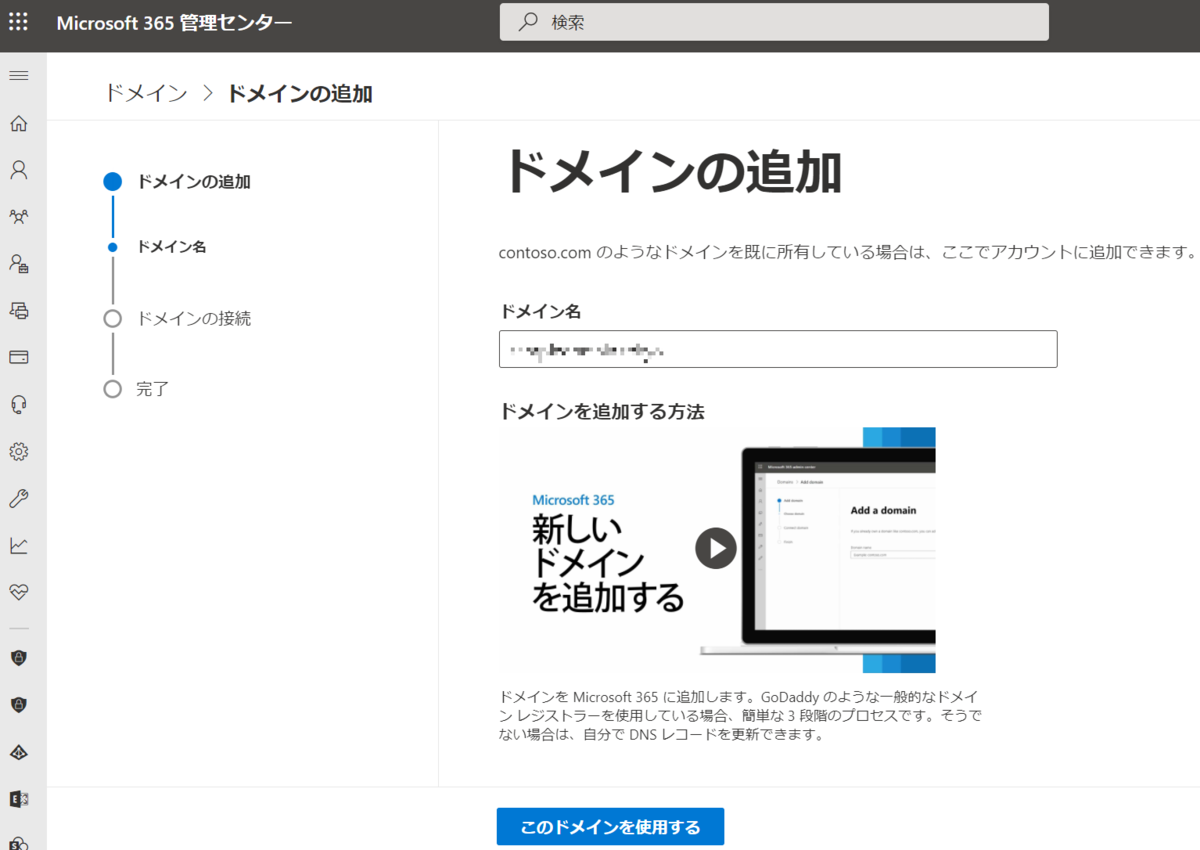Go back to ドメイン breadcrumb link
The width and height of the screenshot is (1200, 850).
(x=146, y=93)
